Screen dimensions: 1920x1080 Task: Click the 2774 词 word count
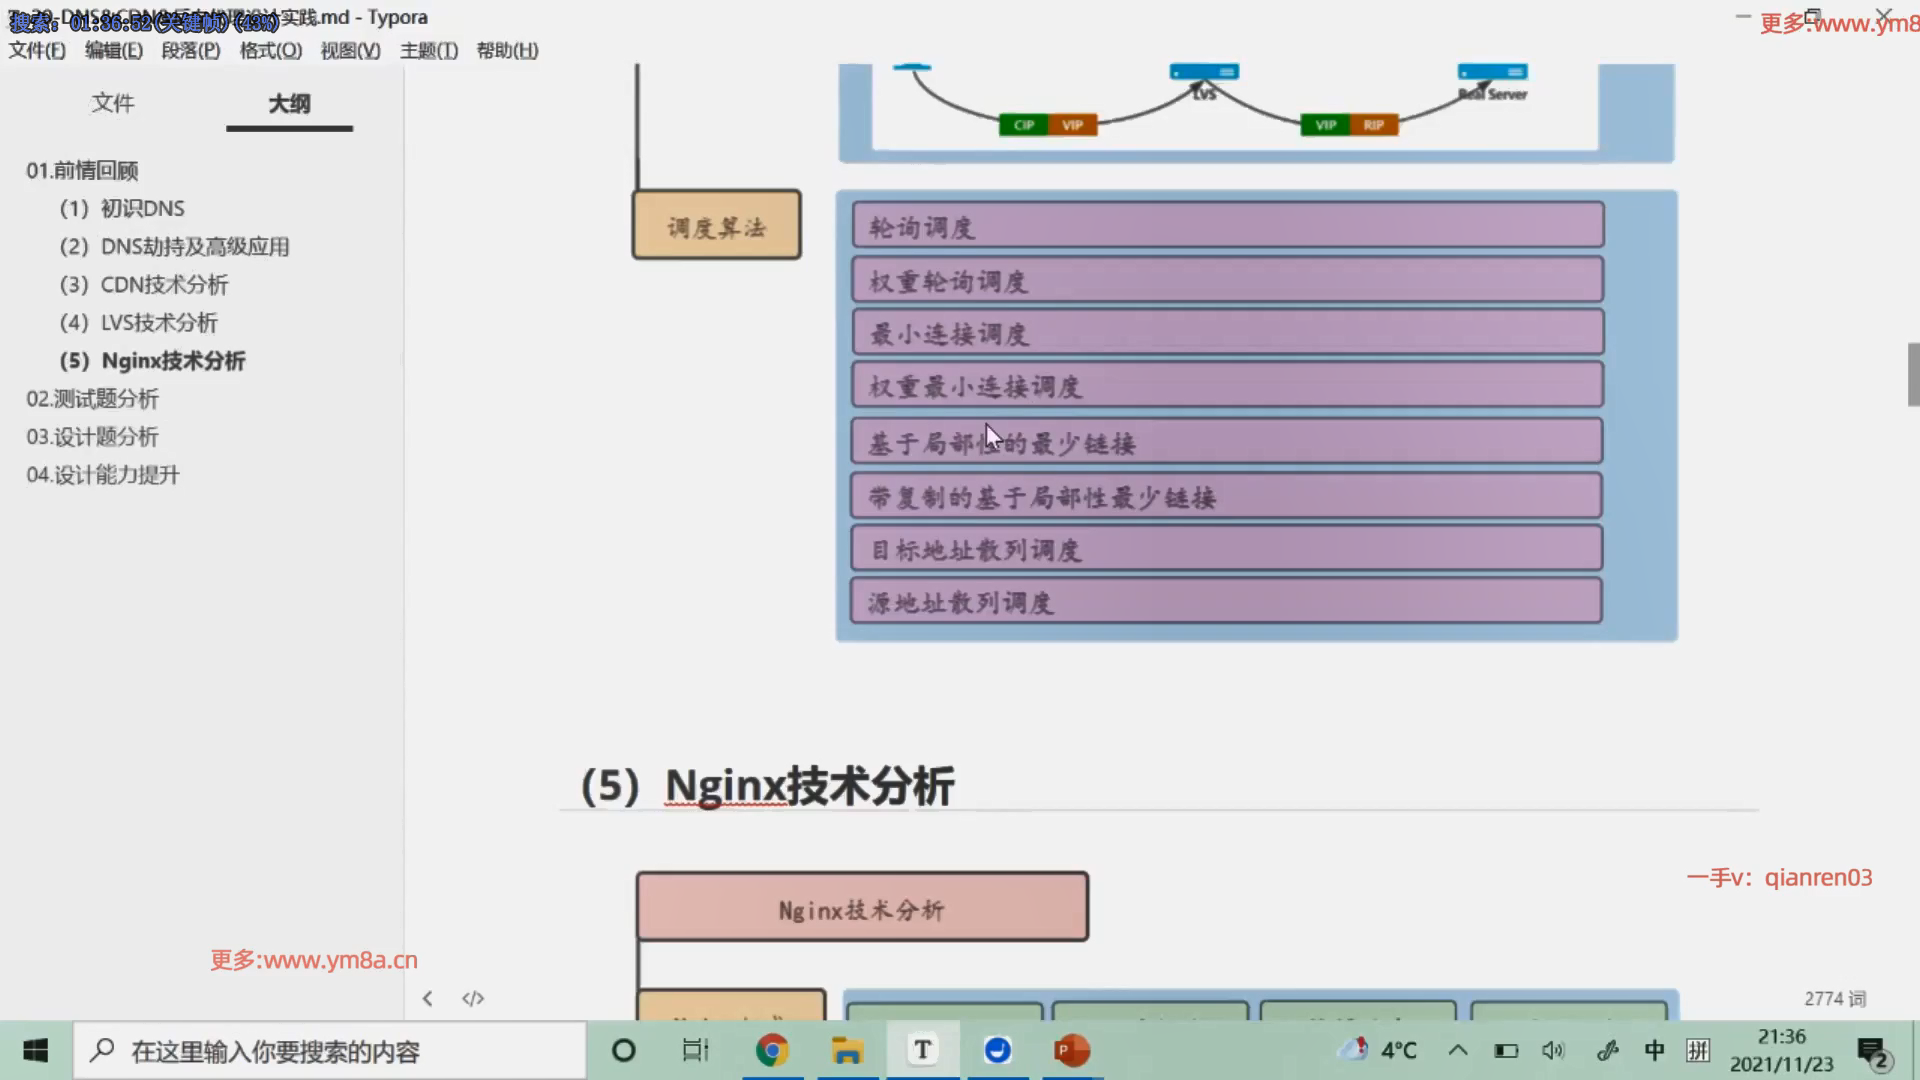tap(1834, 998)
